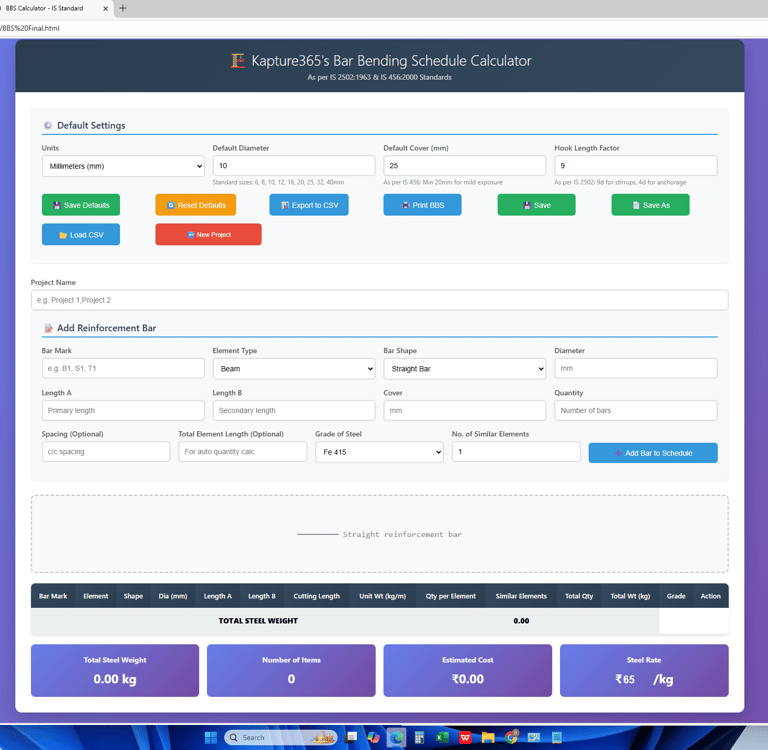This screenshot has width=768, height=750.
Task: Click Total Element Length input
Action: (242, 452)
